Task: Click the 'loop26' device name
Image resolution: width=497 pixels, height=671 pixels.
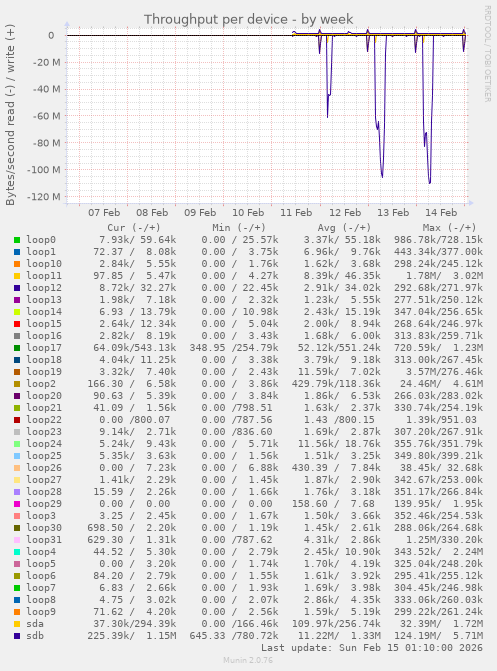Action: click(x=44, y=468)
